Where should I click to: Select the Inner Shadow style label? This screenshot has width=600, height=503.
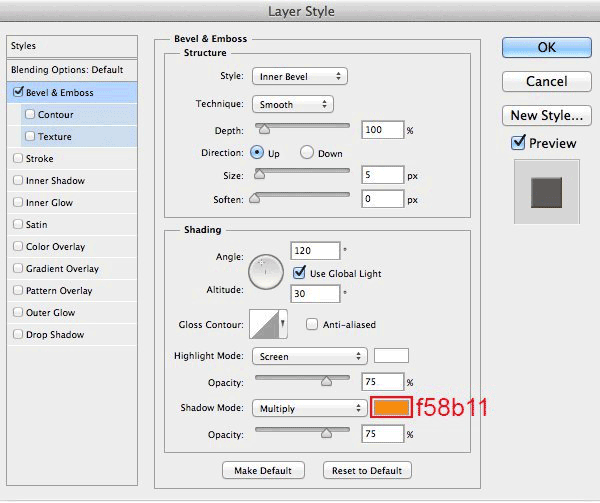[55, 181]
